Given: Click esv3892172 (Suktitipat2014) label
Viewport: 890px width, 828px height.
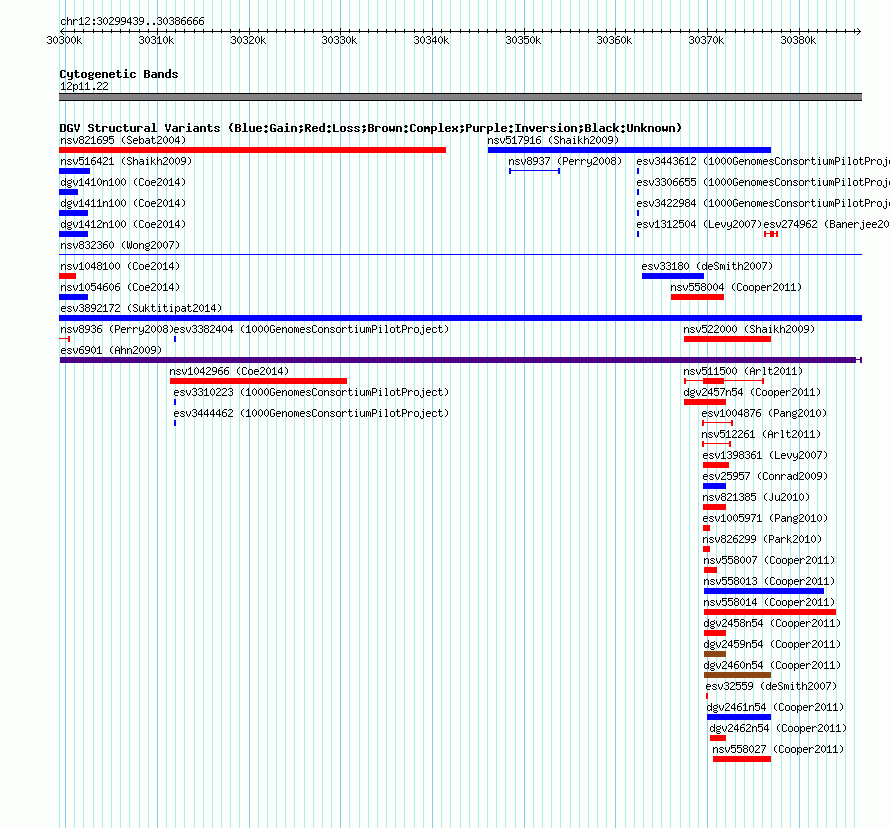Looking at the screenshot, I should pos(141,308).
